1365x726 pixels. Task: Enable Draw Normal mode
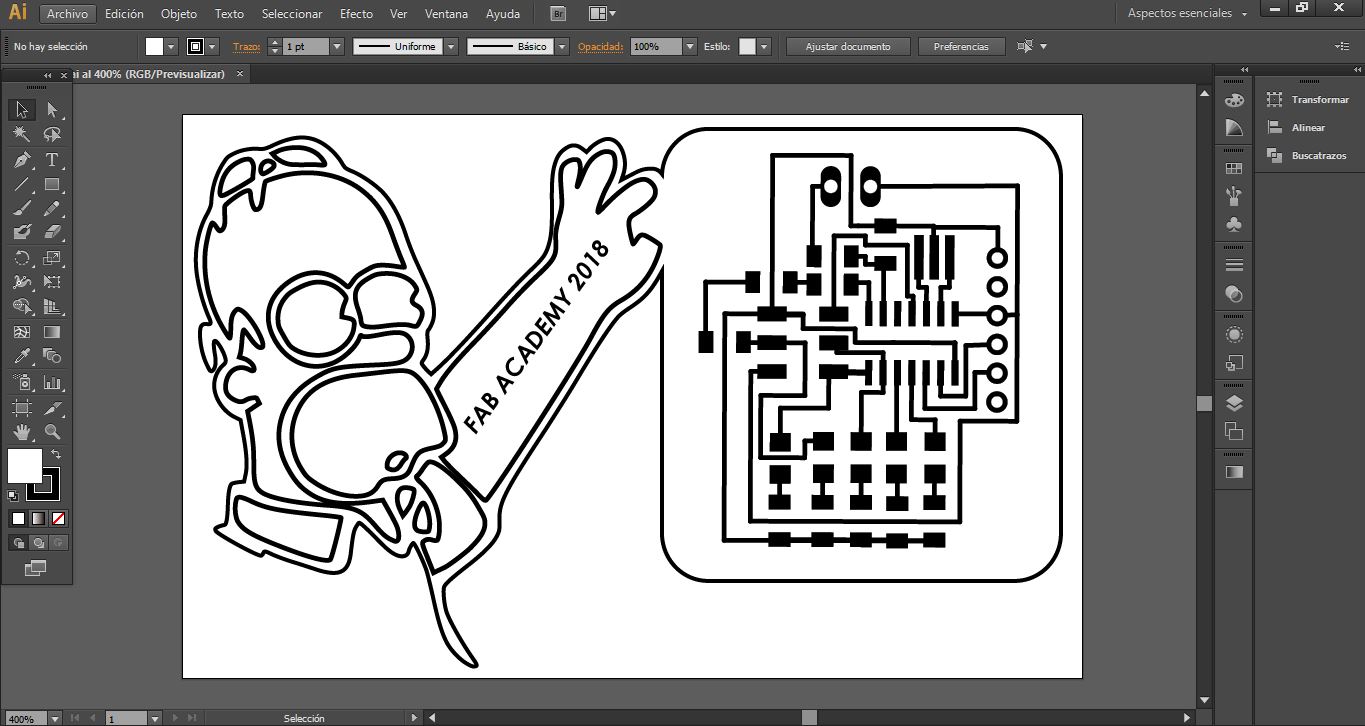click(x=18, y=542)
